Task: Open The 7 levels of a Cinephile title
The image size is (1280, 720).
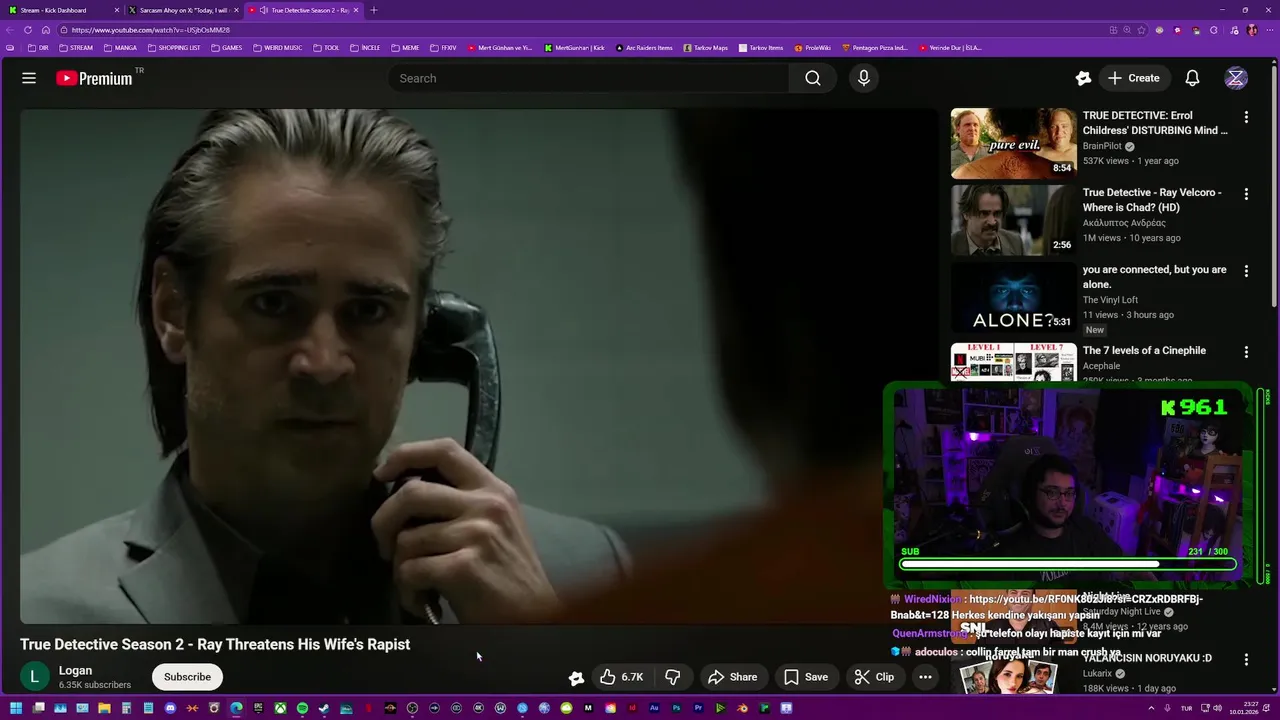Action: click(1144, 350)
